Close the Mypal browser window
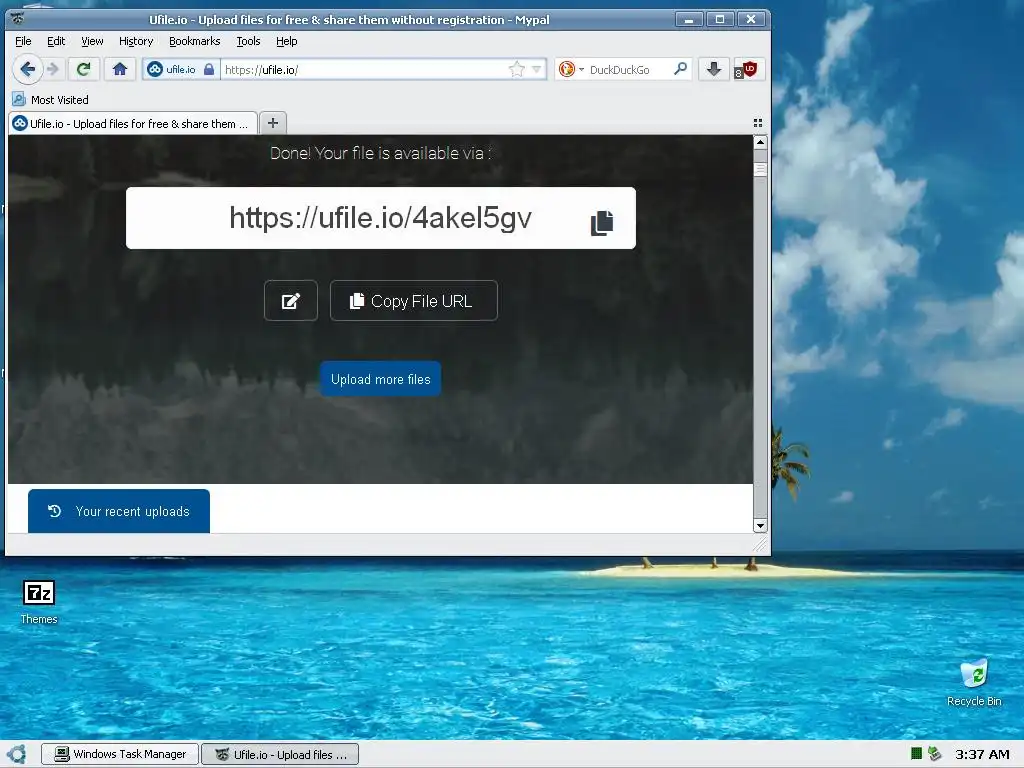 (x=751, y=20)
